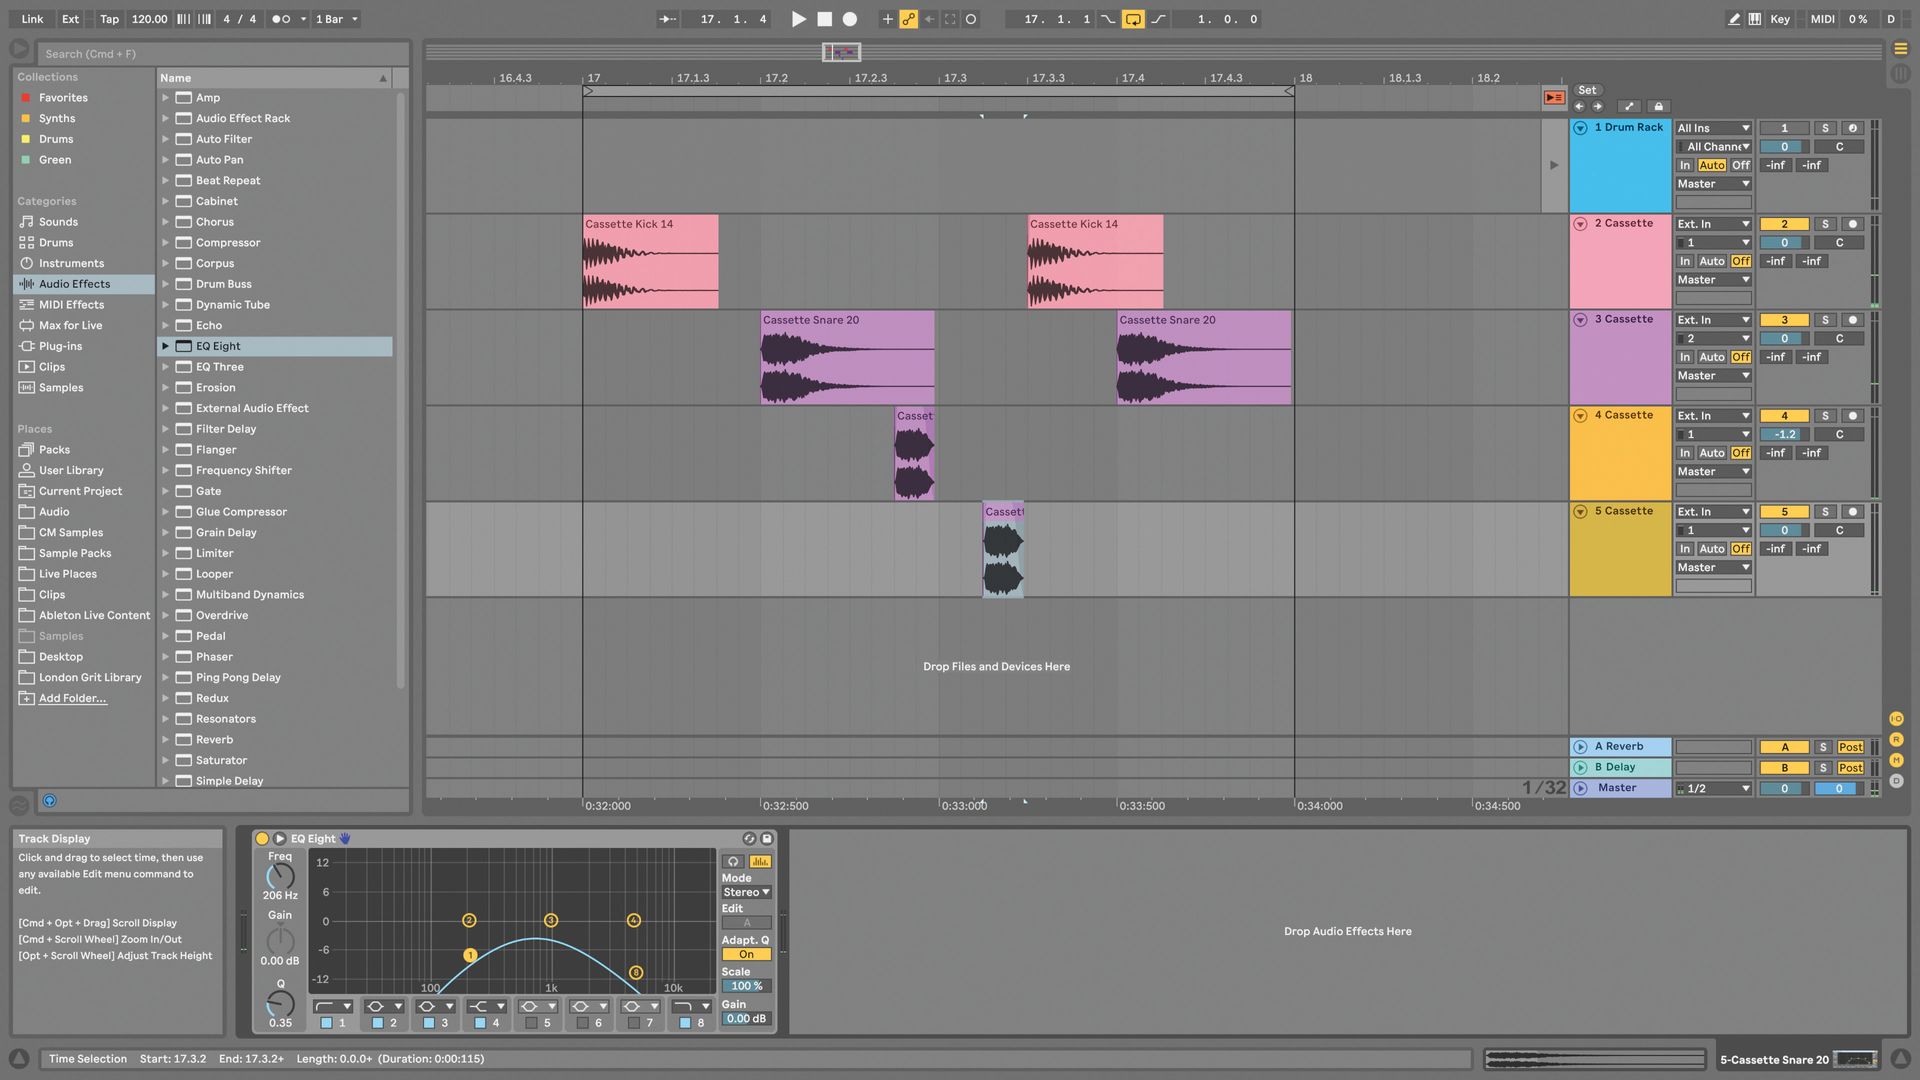Viewport: 1920px width, 1080px height.
Task: Unfold the 1 Drum Rack track arrow
Action: pyautogui.click(x=1580, y=128)
